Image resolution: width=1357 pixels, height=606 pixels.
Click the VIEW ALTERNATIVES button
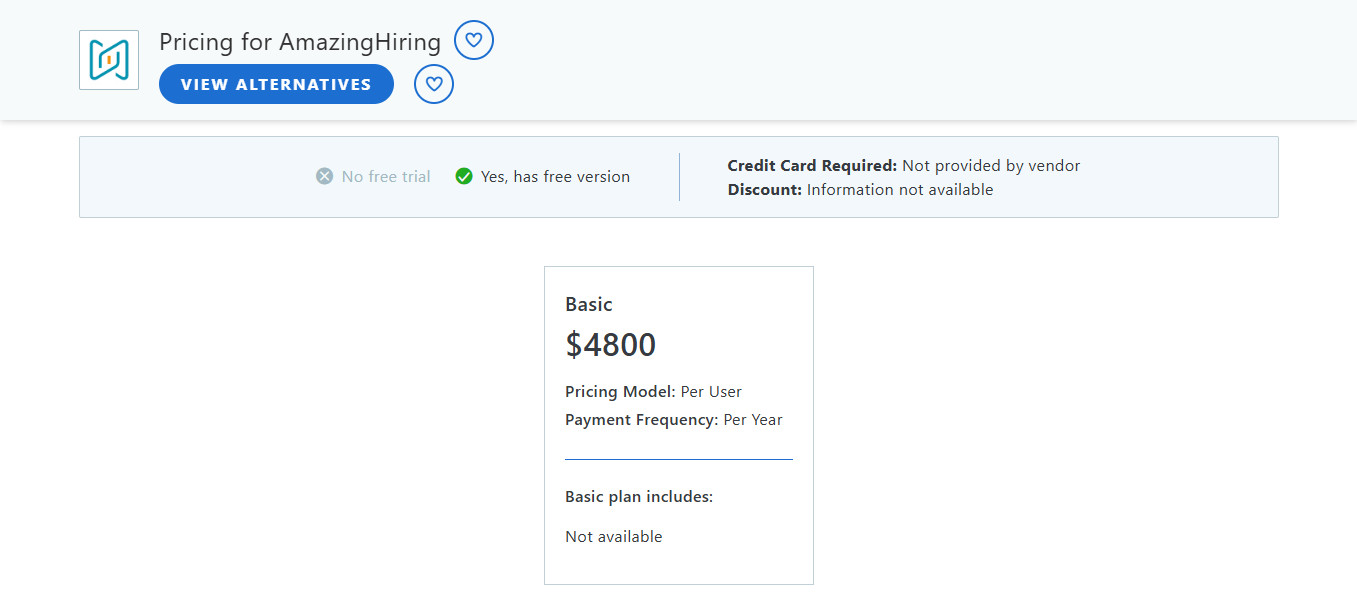coord(276,84)
